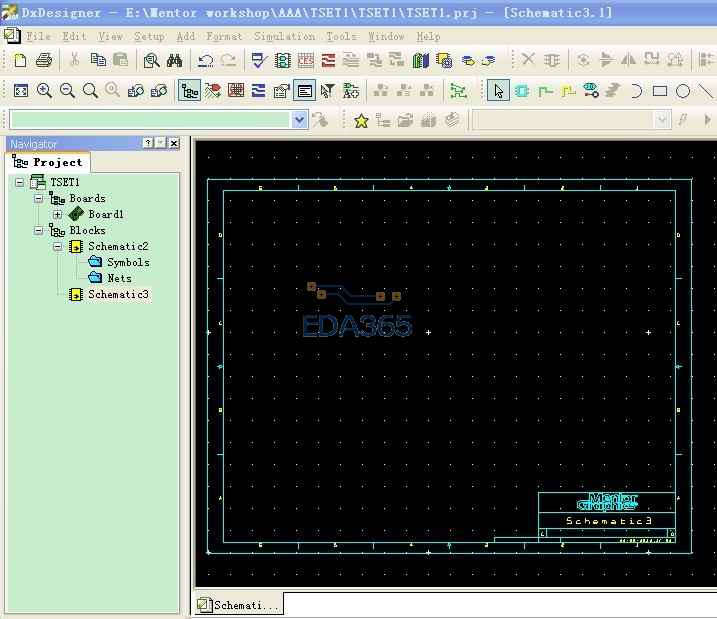
Task: Click the New document icon
Action: coord(20,61)
